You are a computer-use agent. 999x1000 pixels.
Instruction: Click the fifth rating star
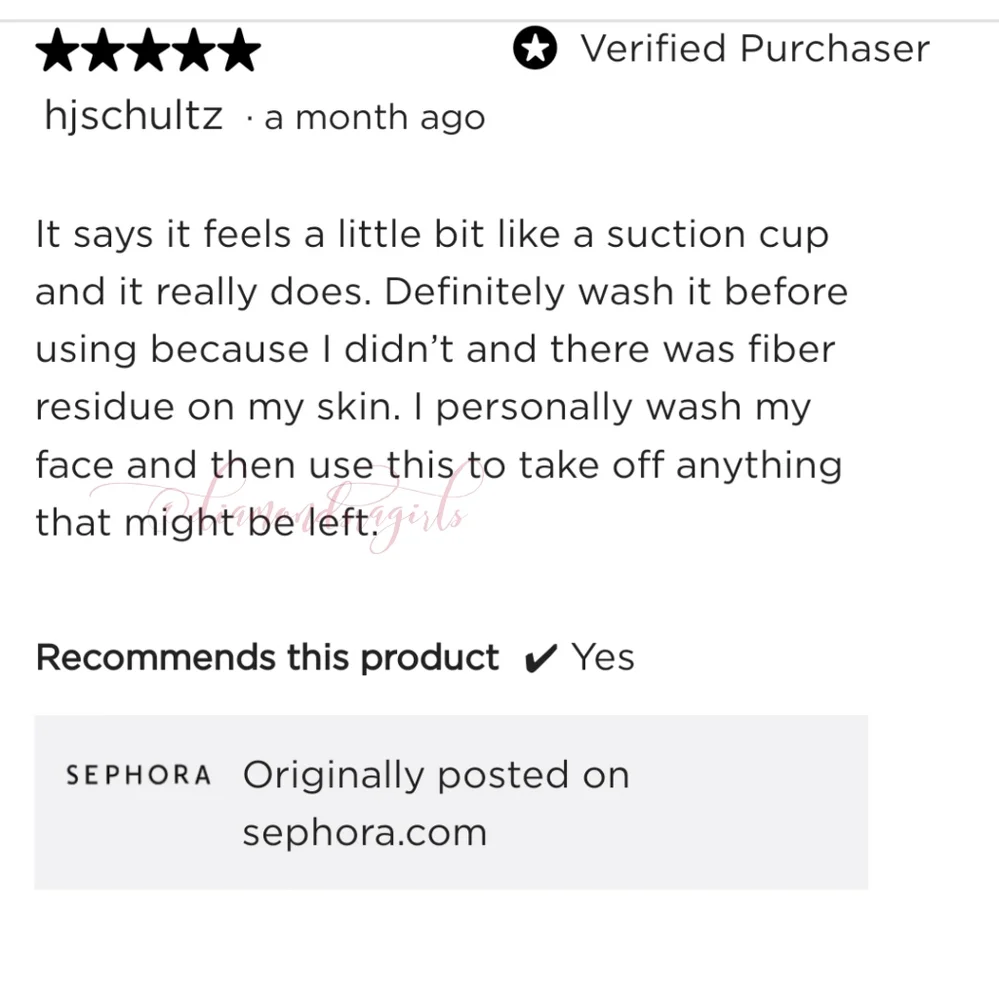click(239, 50)
